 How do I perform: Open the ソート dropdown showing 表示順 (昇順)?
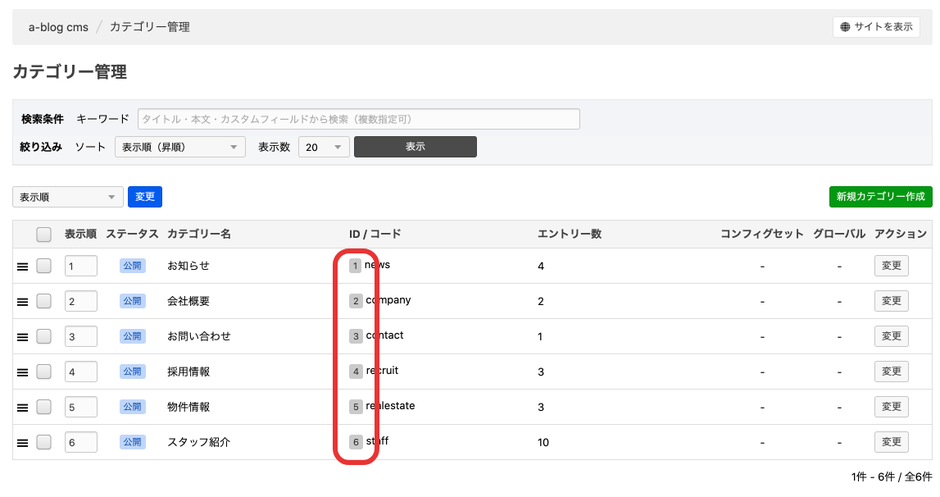[x=180, y=147]
